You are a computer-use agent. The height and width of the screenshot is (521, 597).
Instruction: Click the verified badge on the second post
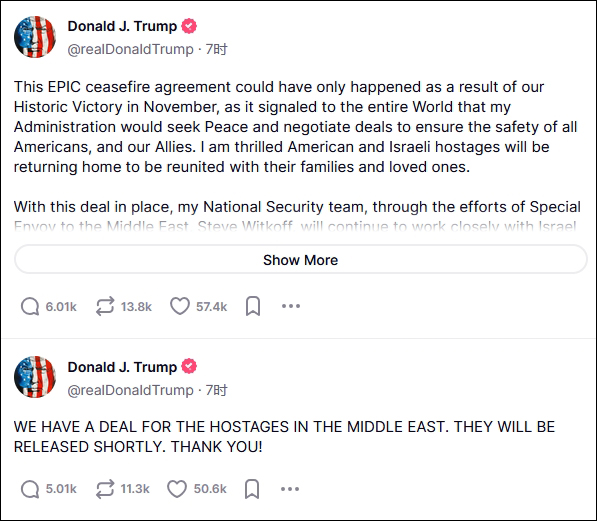click(189, 366)
